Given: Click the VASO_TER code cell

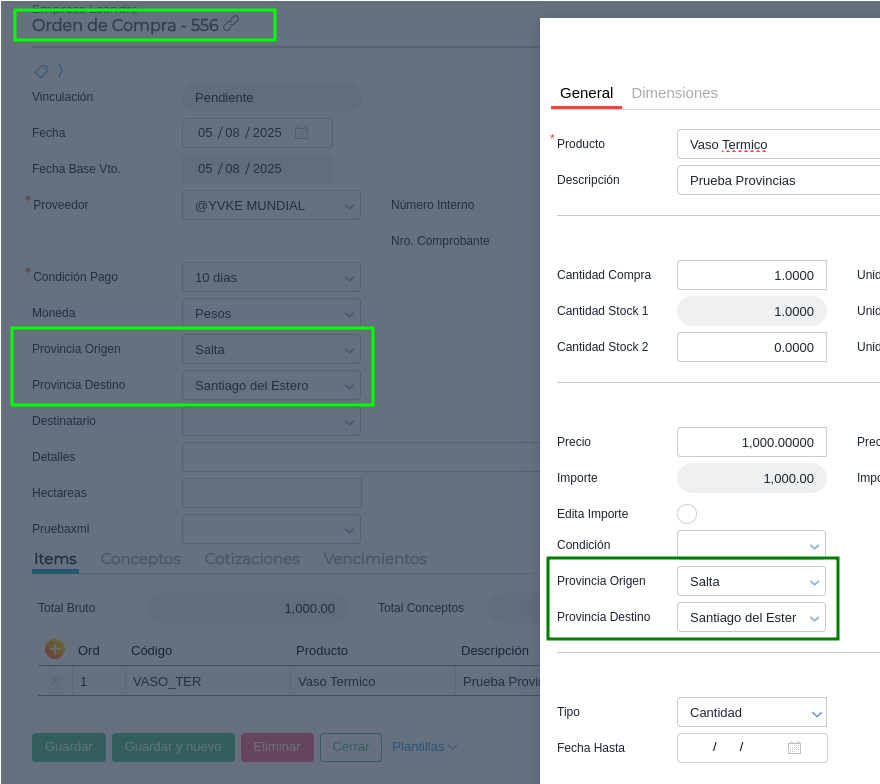Looking at the screenshot, I should (x=207, y=681).
